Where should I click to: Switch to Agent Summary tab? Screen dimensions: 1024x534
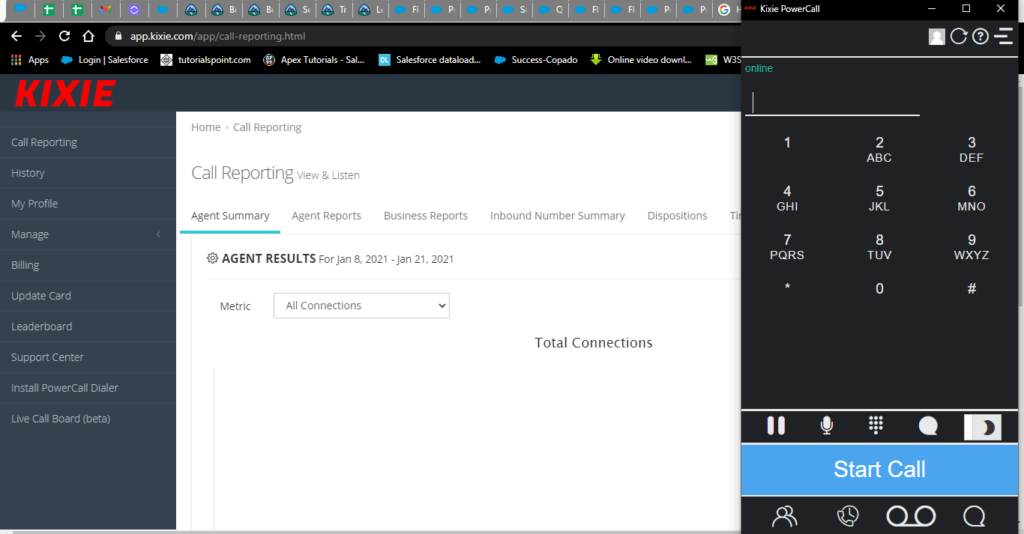[x=230, y=215]
